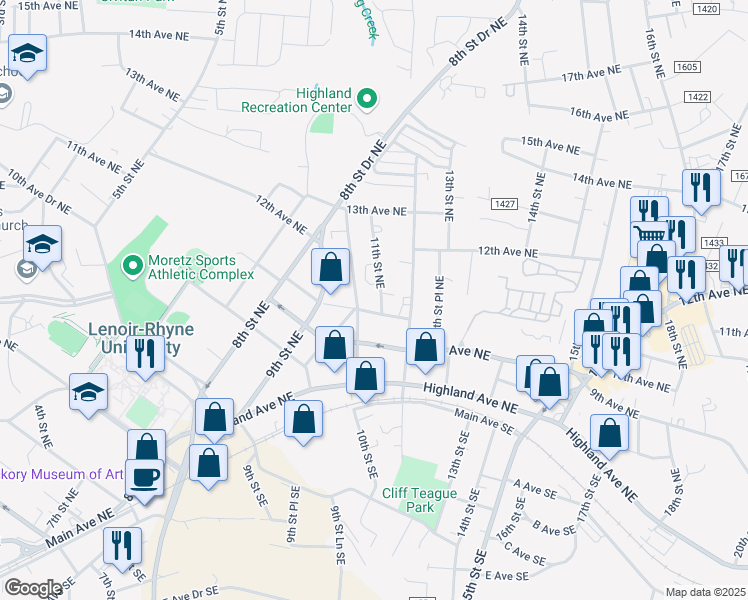Click the route shield 1427
Viewport: 748px width, 600px height.
[505, 204]
